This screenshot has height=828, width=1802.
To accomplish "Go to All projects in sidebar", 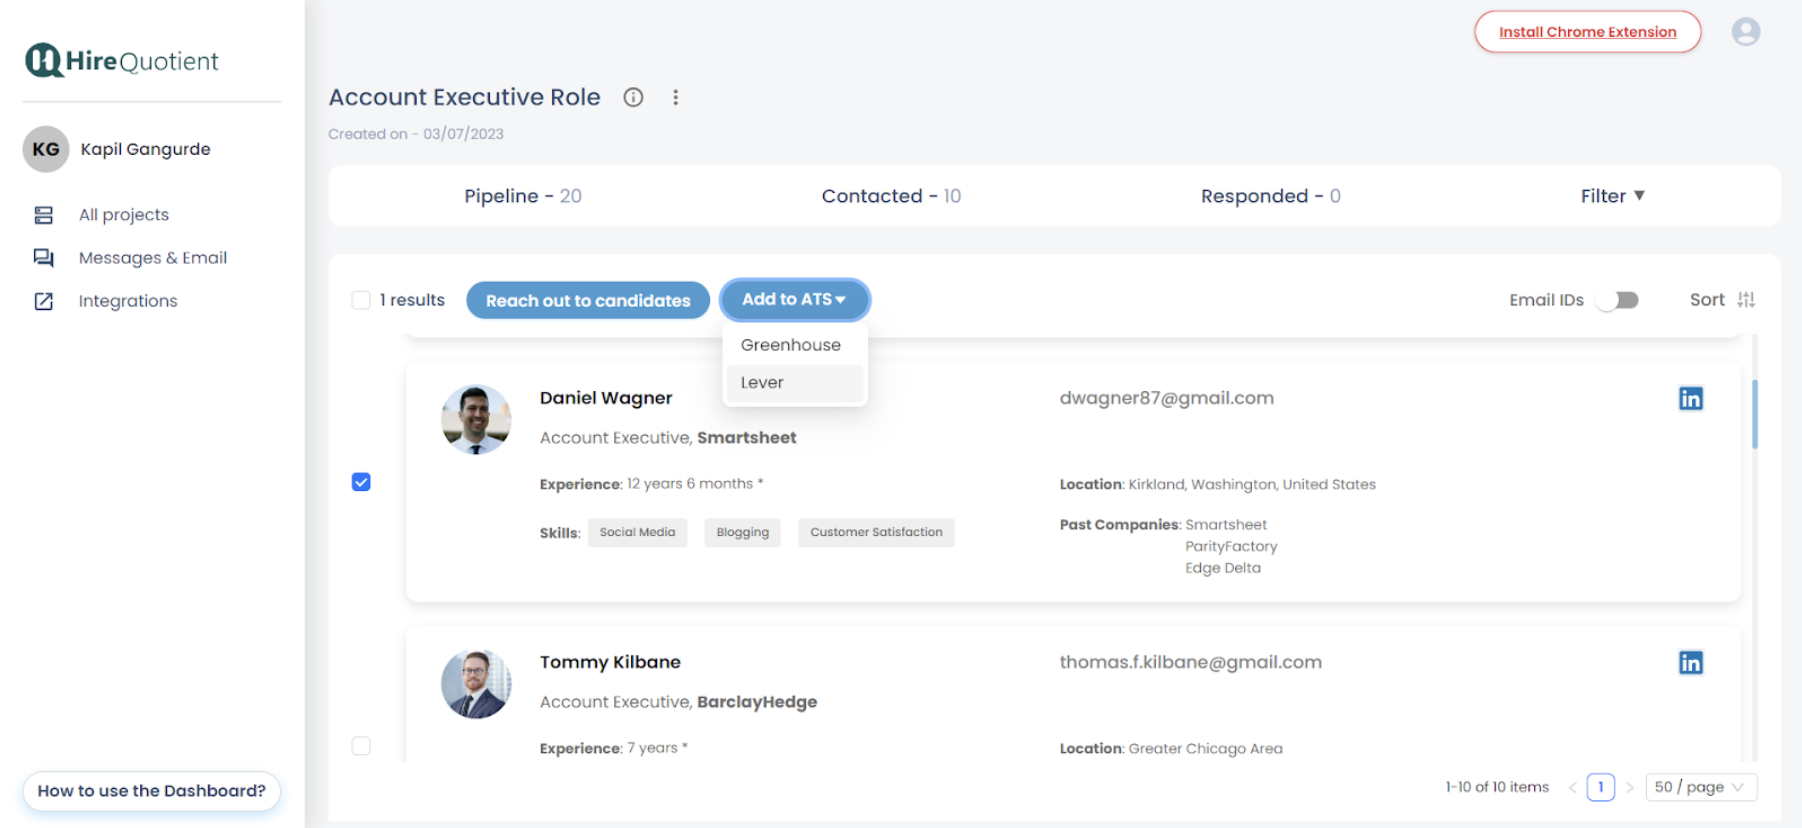I will click(x=123, y=215).
